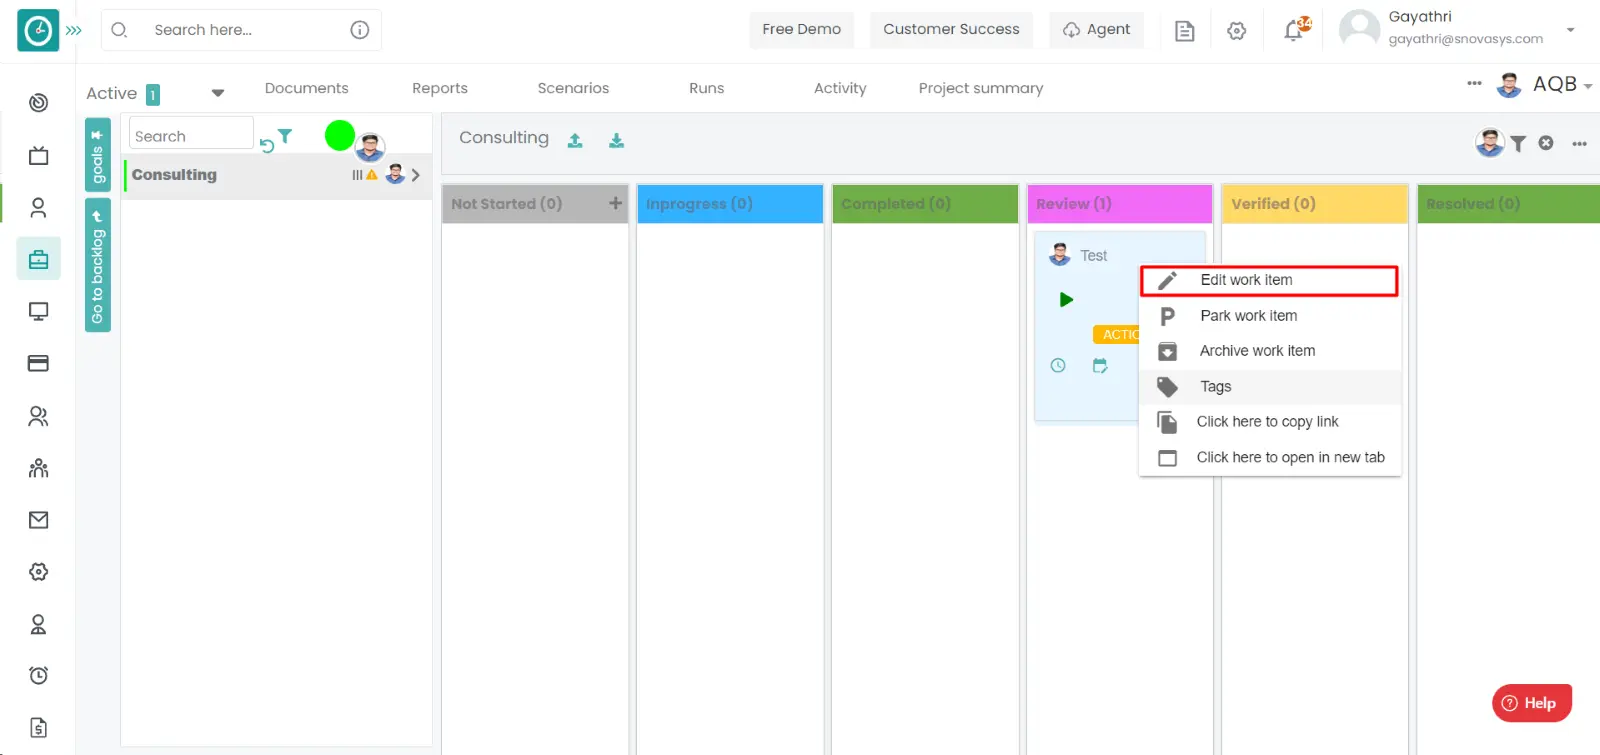Expand the Consulting goal chevron

coord(416,175)
